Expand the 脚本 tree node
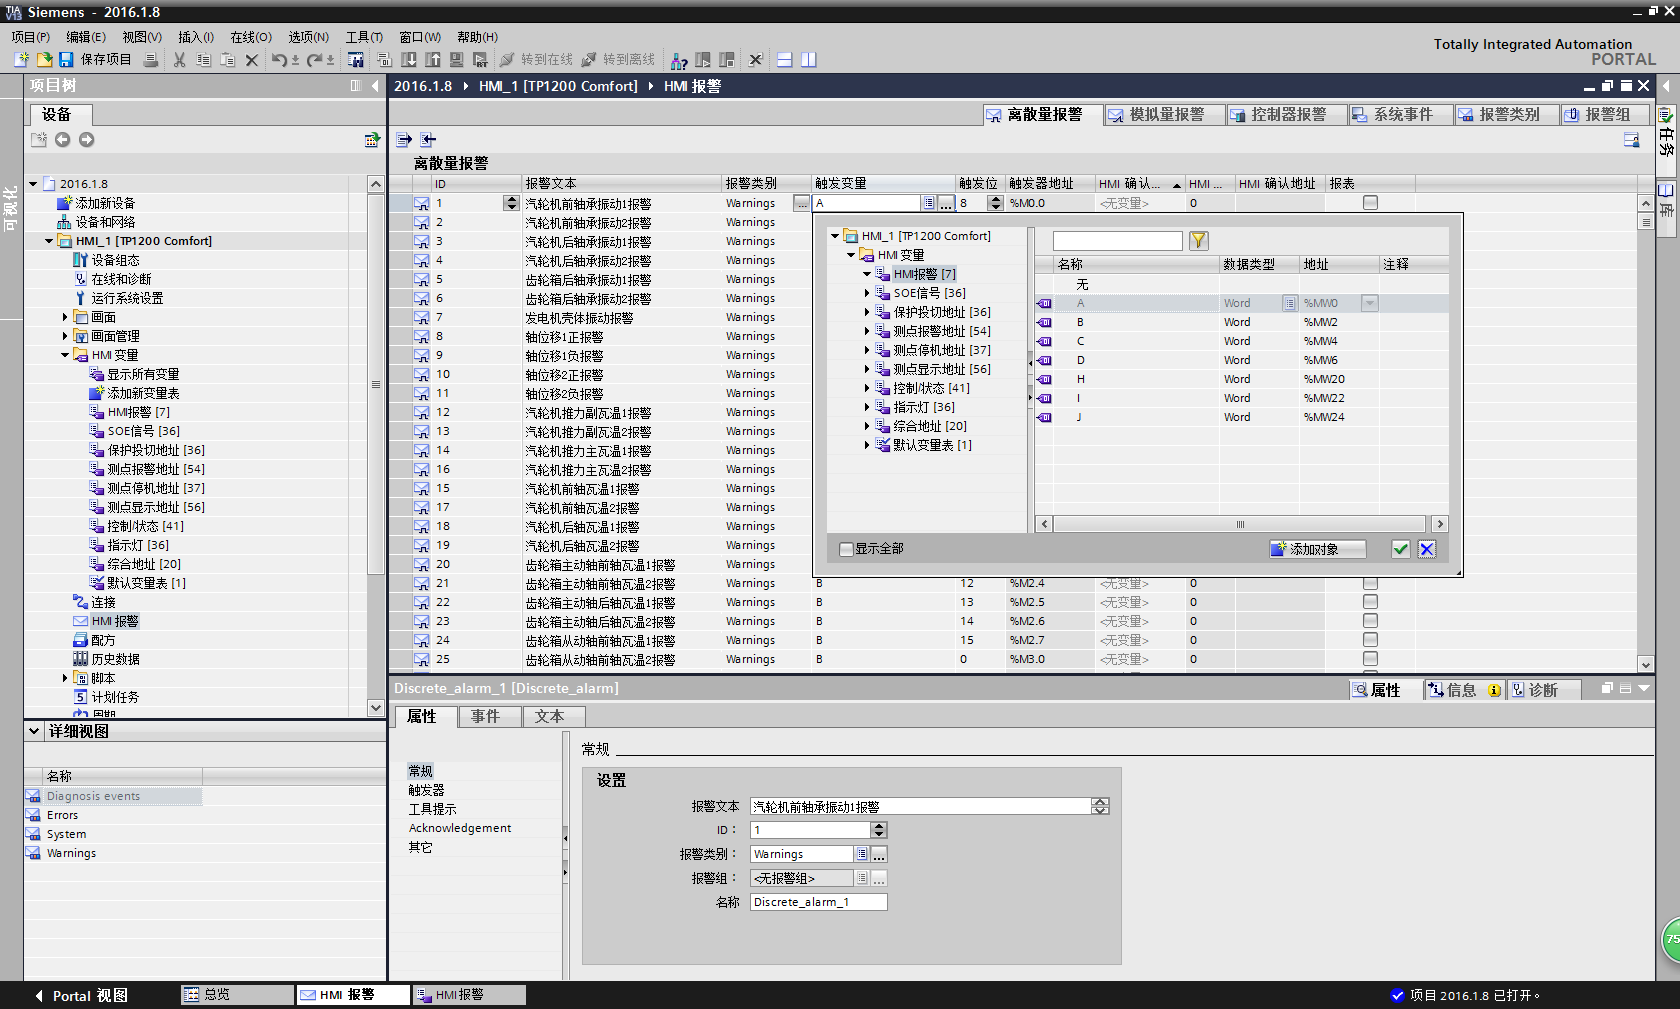This screenshot has height=1009, width=1680. click(65, 678)
